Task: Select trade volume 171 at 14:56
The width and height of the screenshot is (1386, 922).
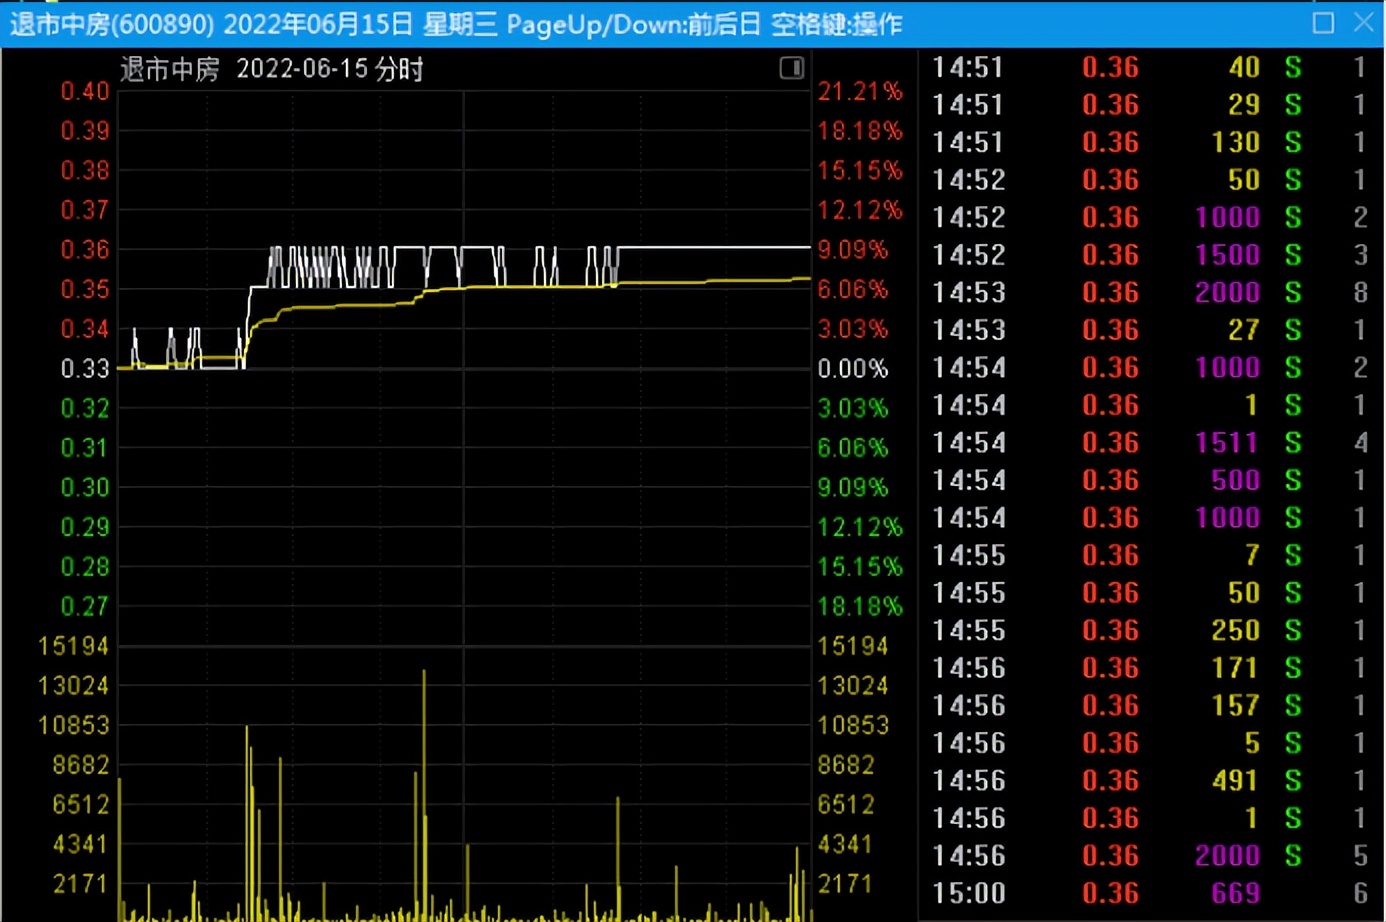Action: (x=1236, y=668)
